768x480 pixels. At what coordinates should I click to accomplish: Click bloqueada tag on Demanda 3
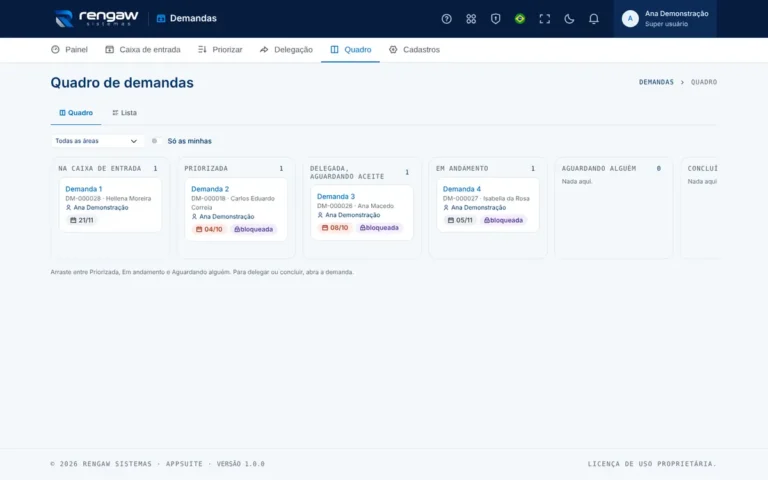[380, 228]
